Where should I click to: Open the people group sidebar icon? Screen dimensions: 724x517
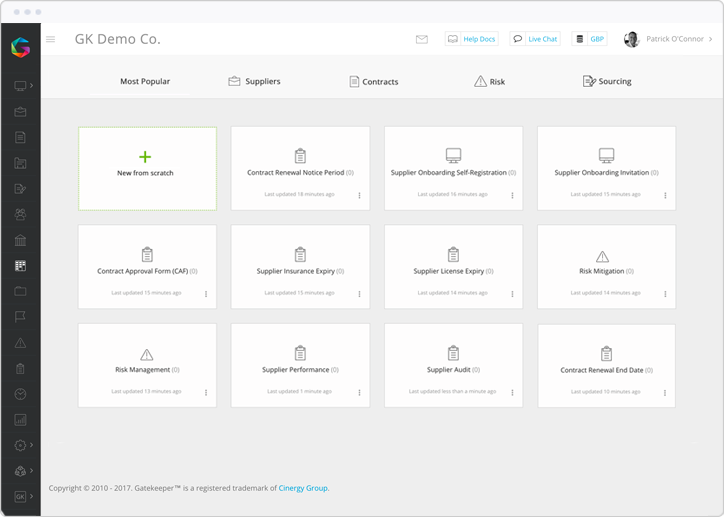click(20, 214)
